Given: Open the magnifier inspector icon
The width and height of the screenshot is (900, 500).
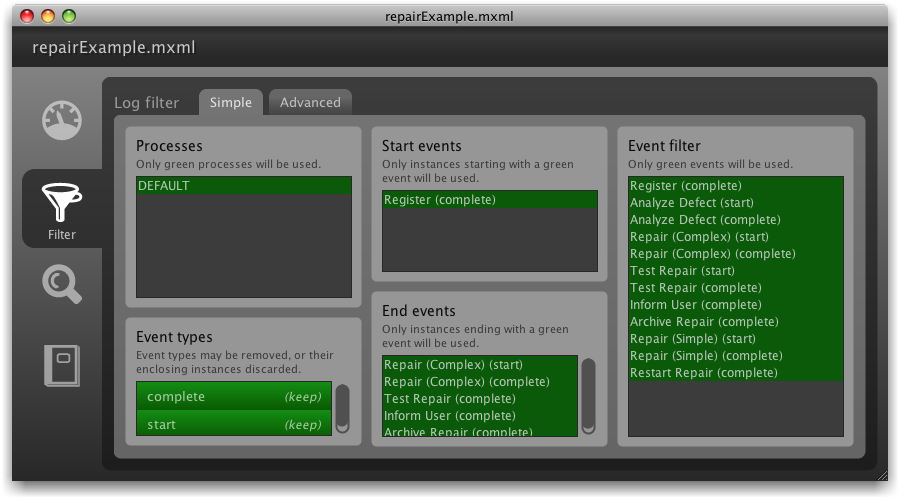Looking at the screenshot, I should pyautogui.click(x=62, y=284).
